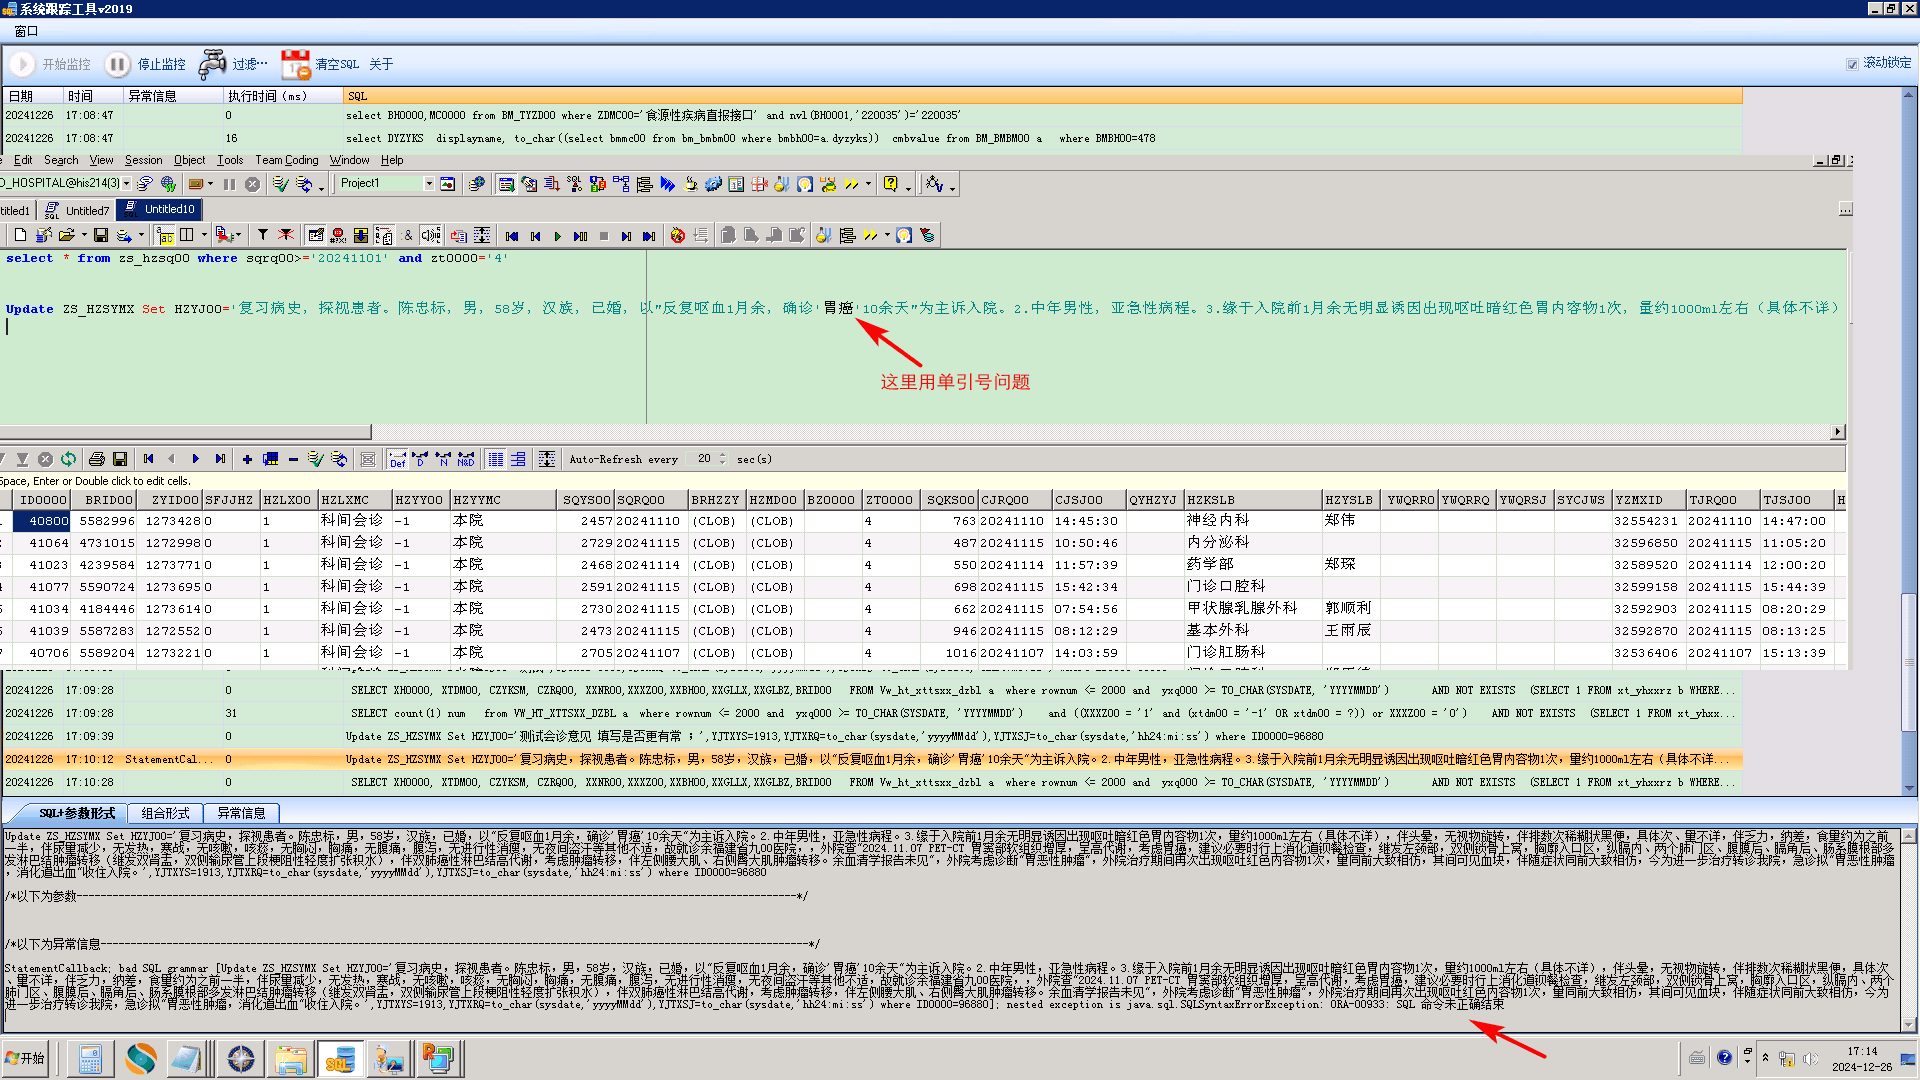
Task: Expand the HOSPITAL@his214 connection dropdown
Action: pos(126,183)
